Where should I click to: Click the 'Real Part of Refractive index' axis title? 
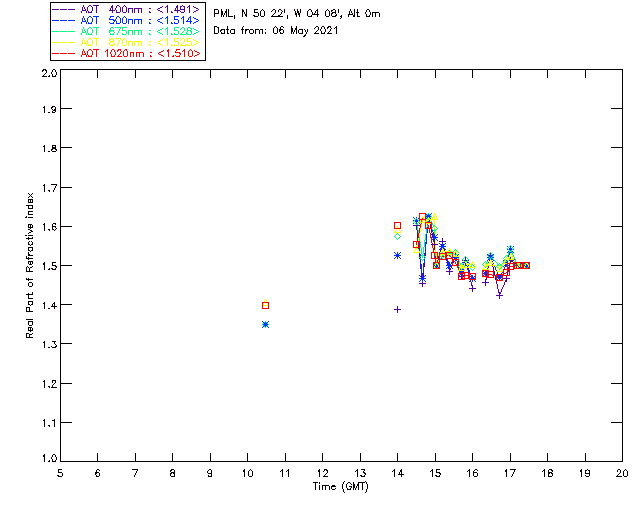pos(29,265)
